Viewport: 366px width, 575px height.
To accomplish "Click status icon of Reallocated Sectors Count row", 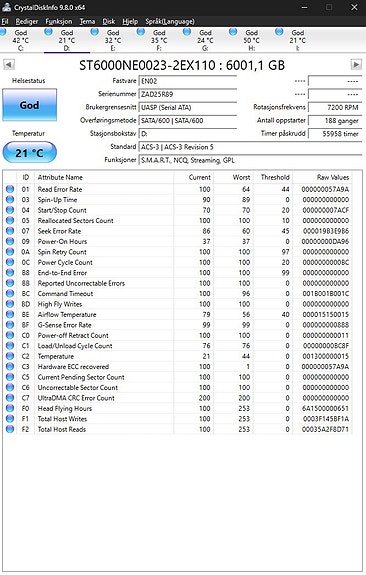I will tap(10, 220).
